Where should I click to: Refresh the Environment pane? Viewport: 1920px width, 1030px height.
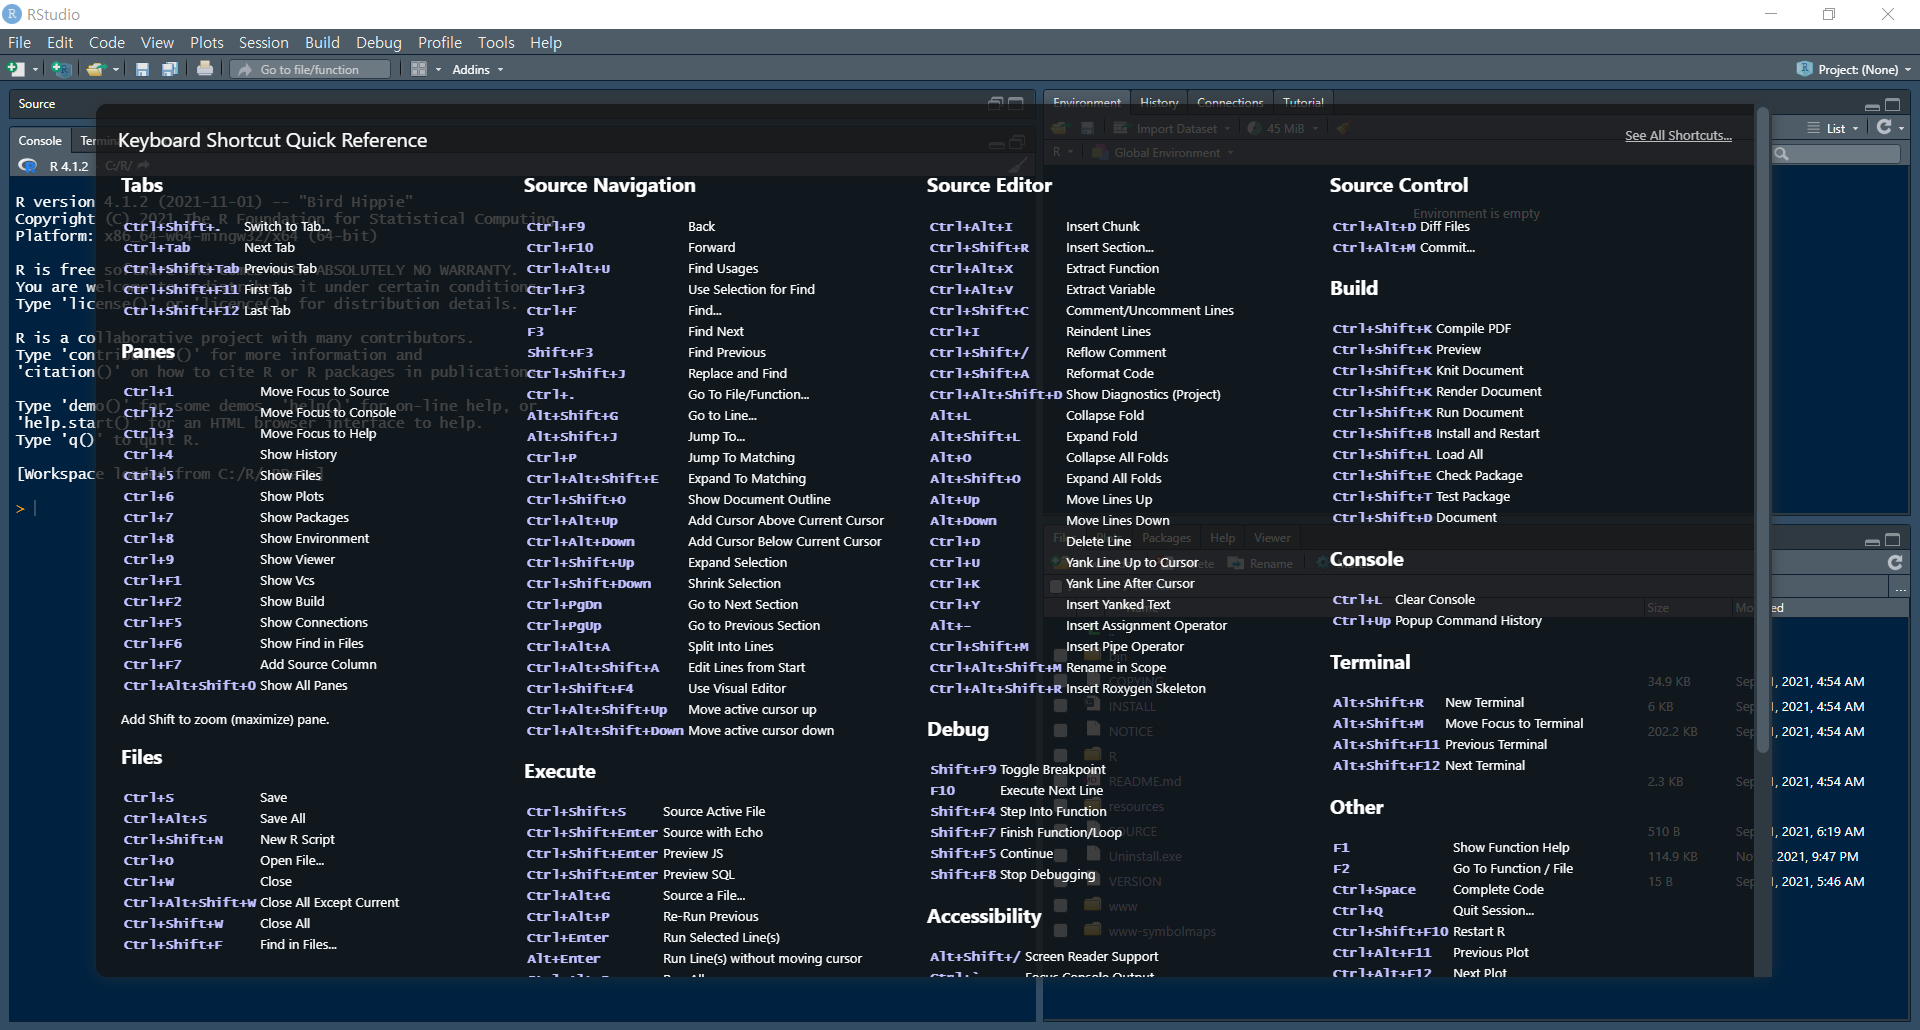pos(1884,127)
